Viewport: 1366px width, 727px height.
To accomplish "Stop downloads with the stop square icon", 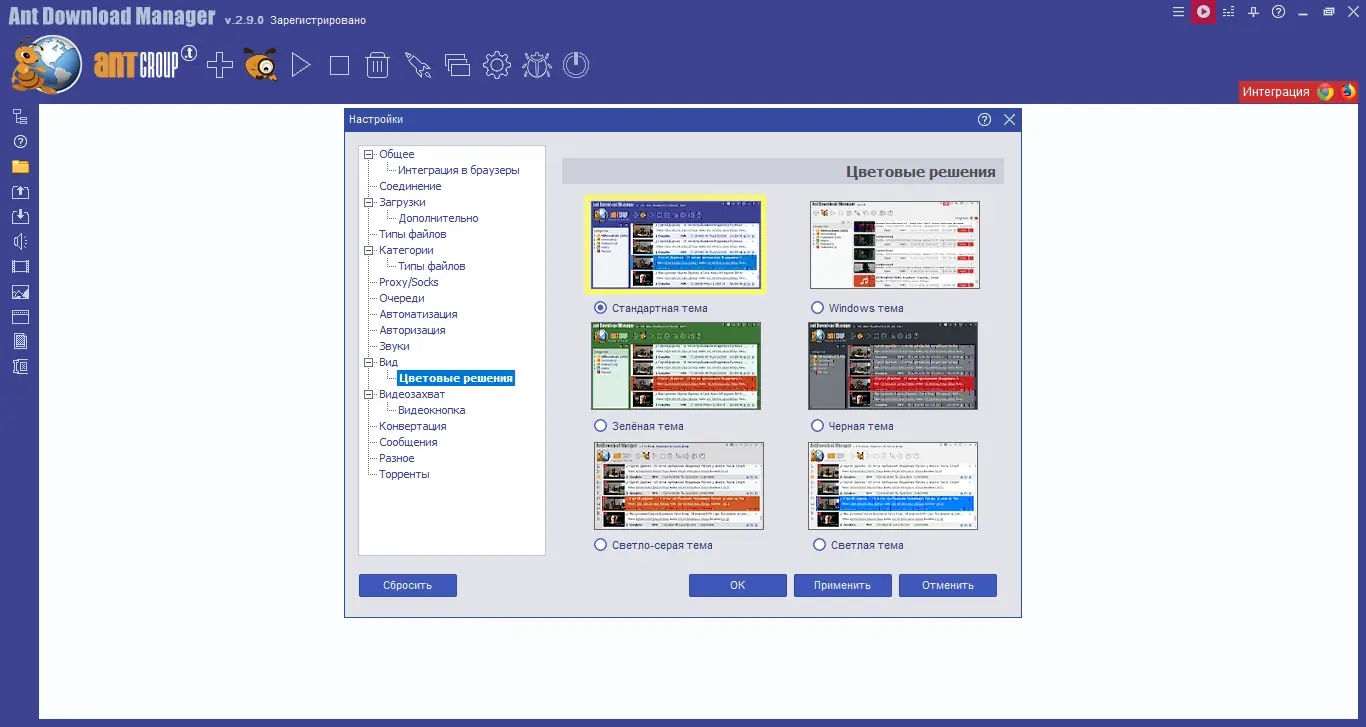I will pyautogui.click(x=339, y=64).
